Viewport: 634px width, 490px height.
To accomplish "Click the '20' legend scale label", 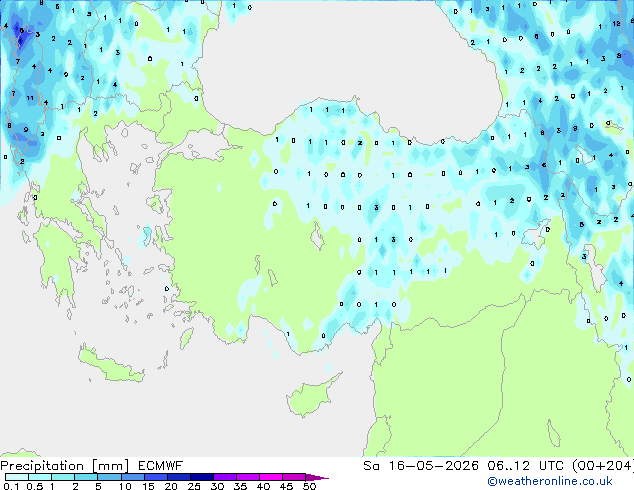I will point(171,486).
